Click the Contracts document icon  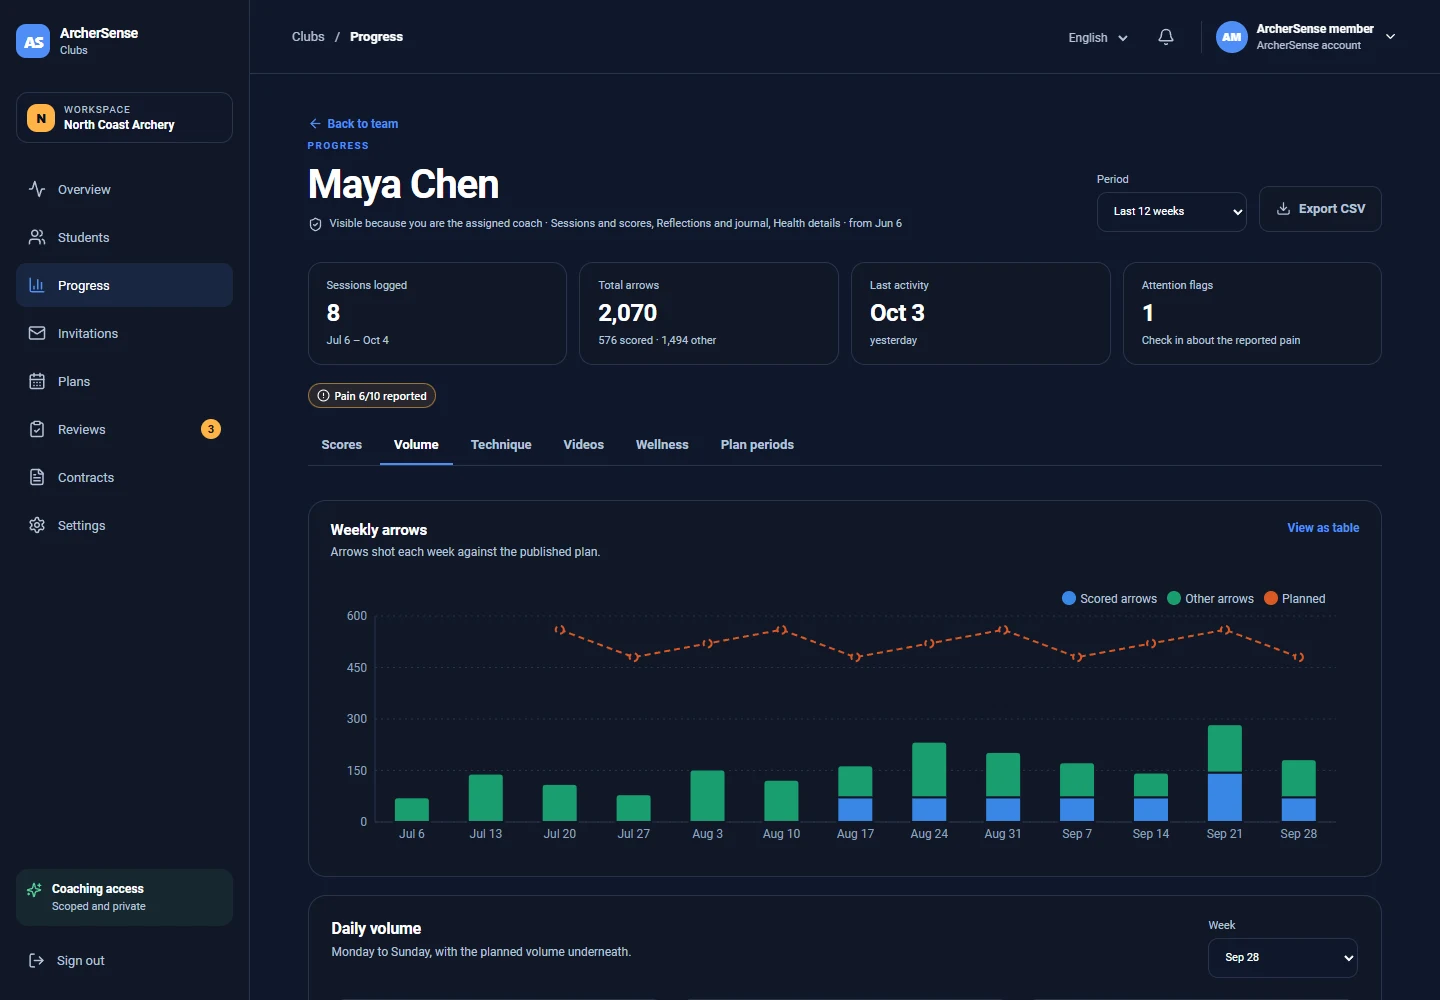click(37, 477)
